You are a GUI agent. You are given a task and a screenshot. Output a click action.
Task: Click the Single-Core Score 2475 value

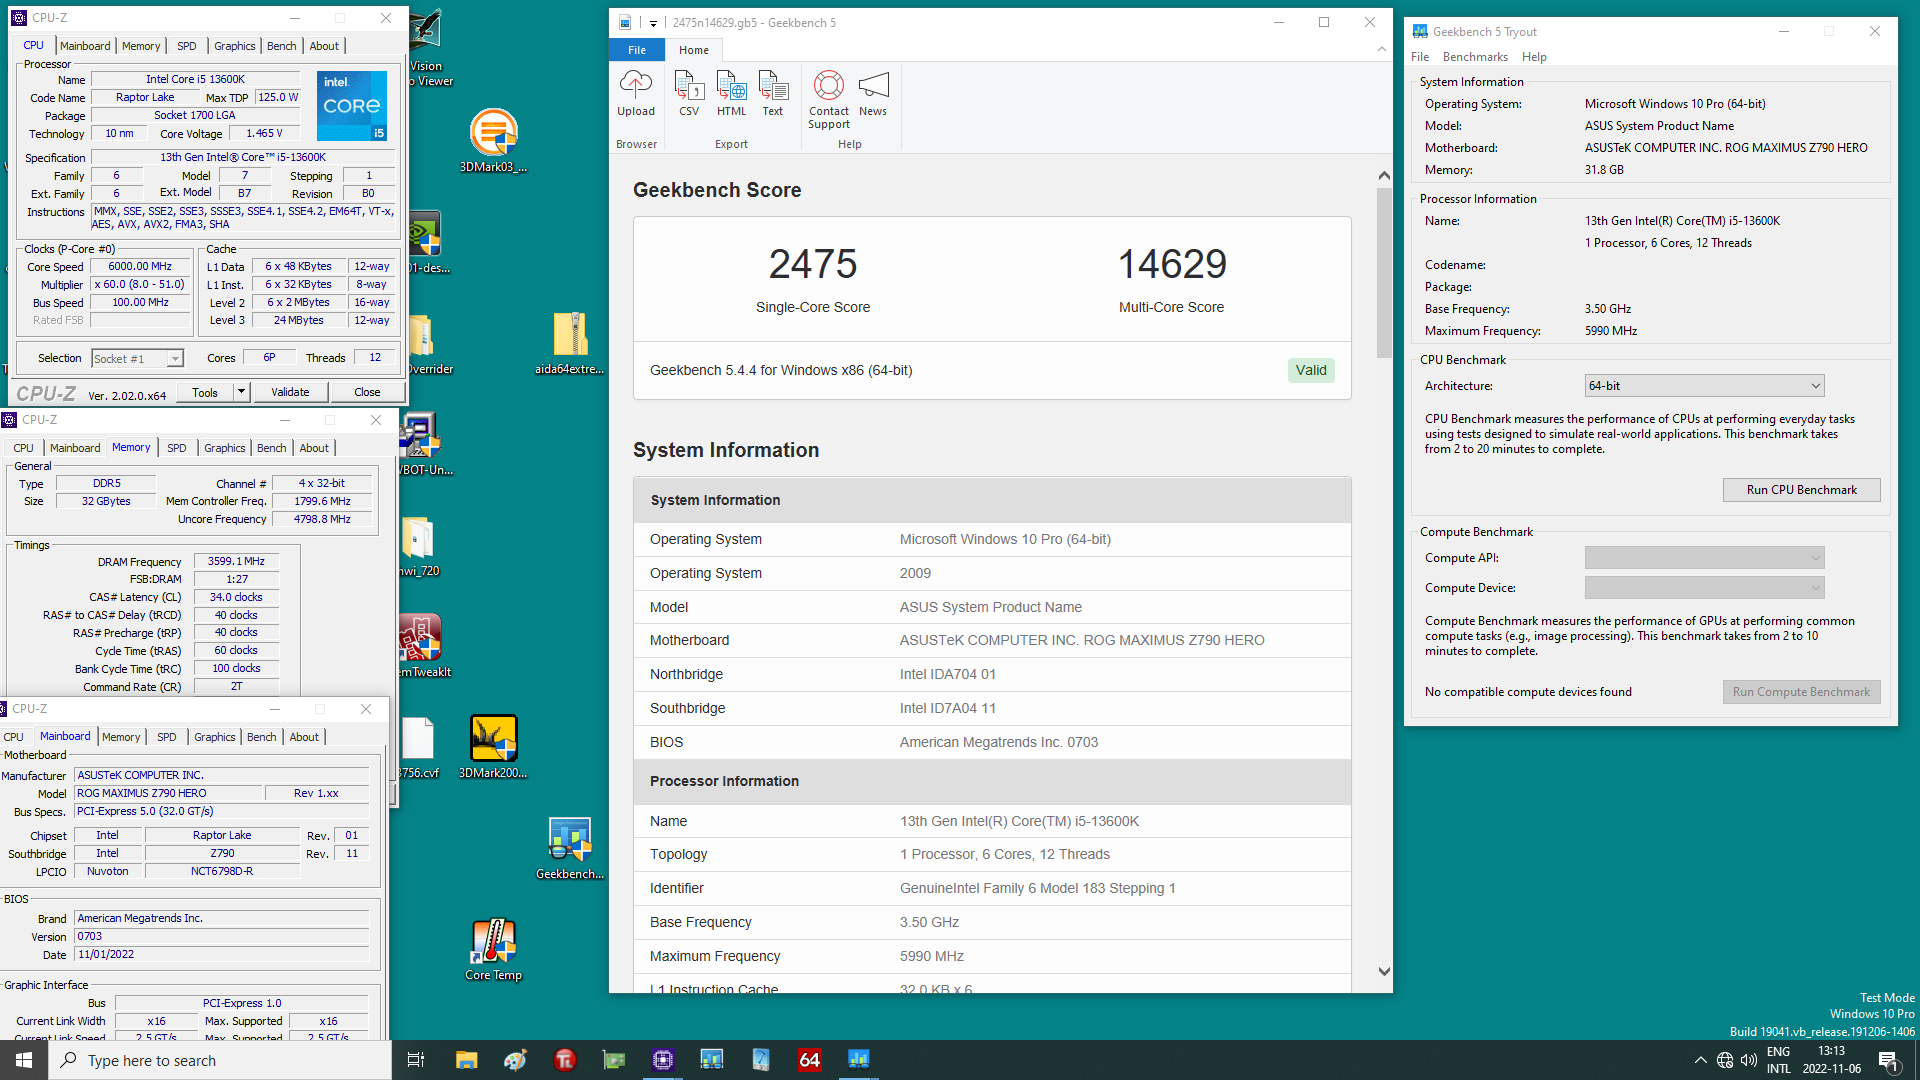point(812,264)
